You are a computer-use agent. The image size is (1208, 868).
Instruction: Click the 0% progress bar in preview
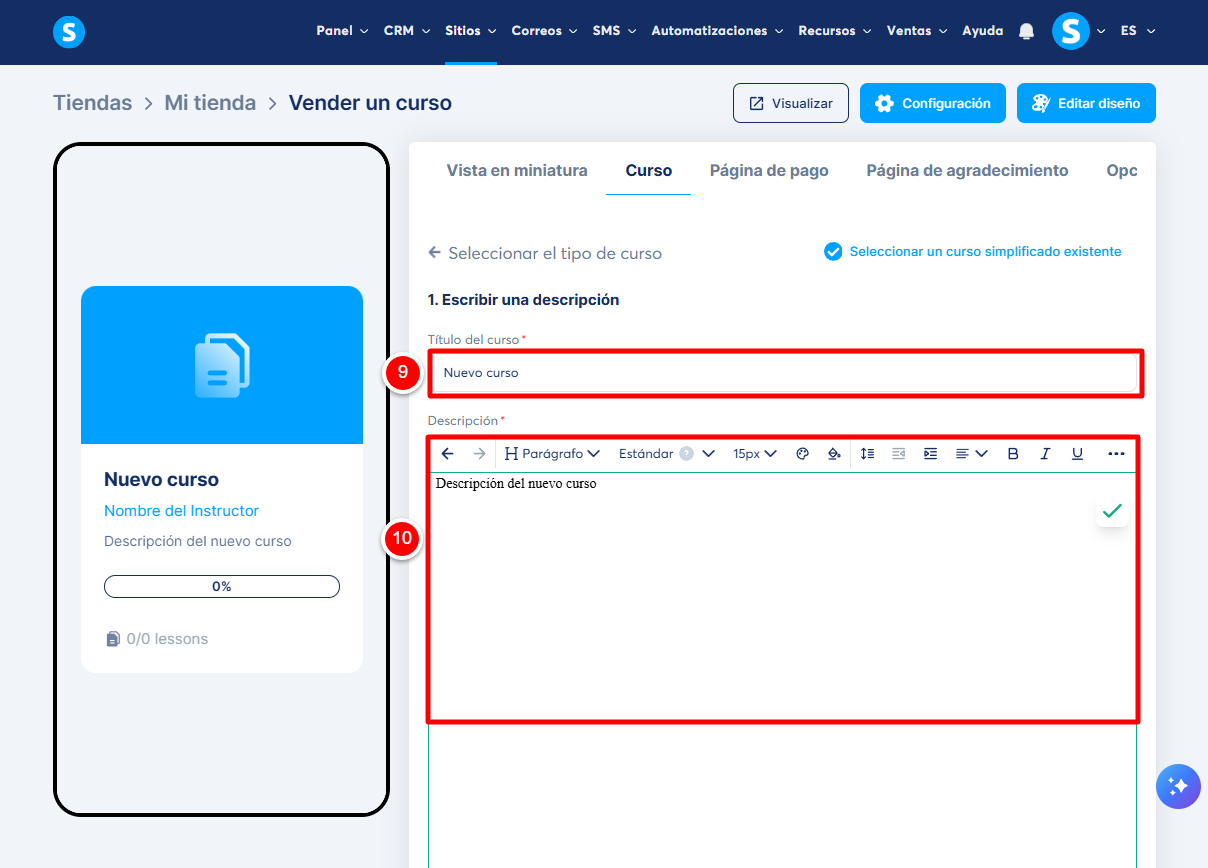pos(222,587)
